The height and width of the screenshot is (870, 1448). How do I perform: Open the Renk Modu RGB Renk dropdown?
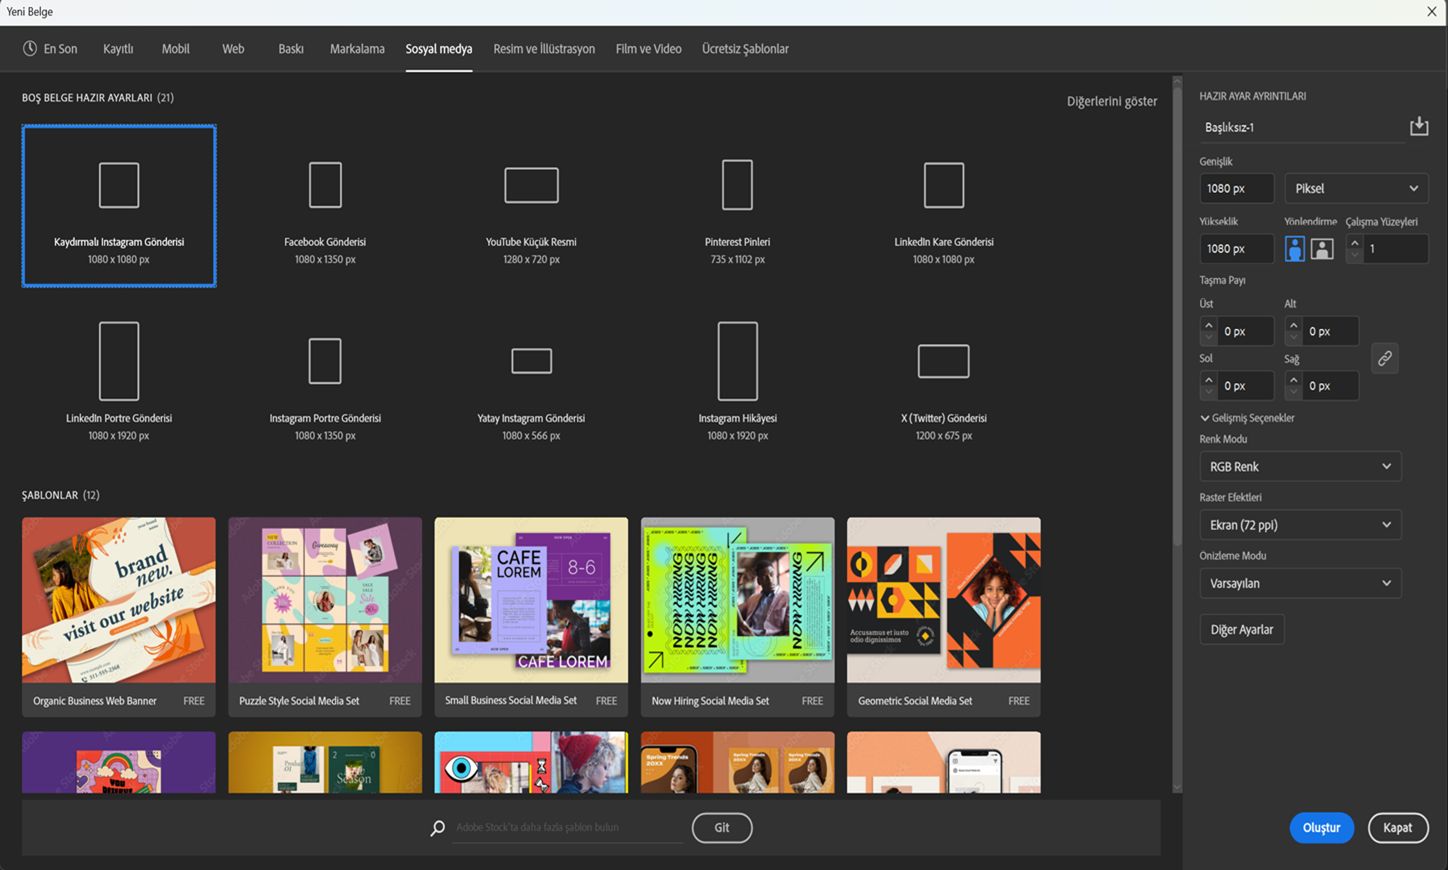click(x=1300, y=466)
